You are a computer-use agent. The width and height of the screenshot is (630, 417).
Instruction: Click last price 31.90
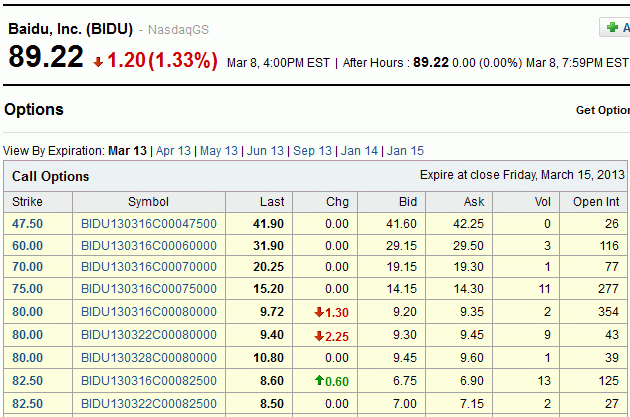(x=268, y=245)
